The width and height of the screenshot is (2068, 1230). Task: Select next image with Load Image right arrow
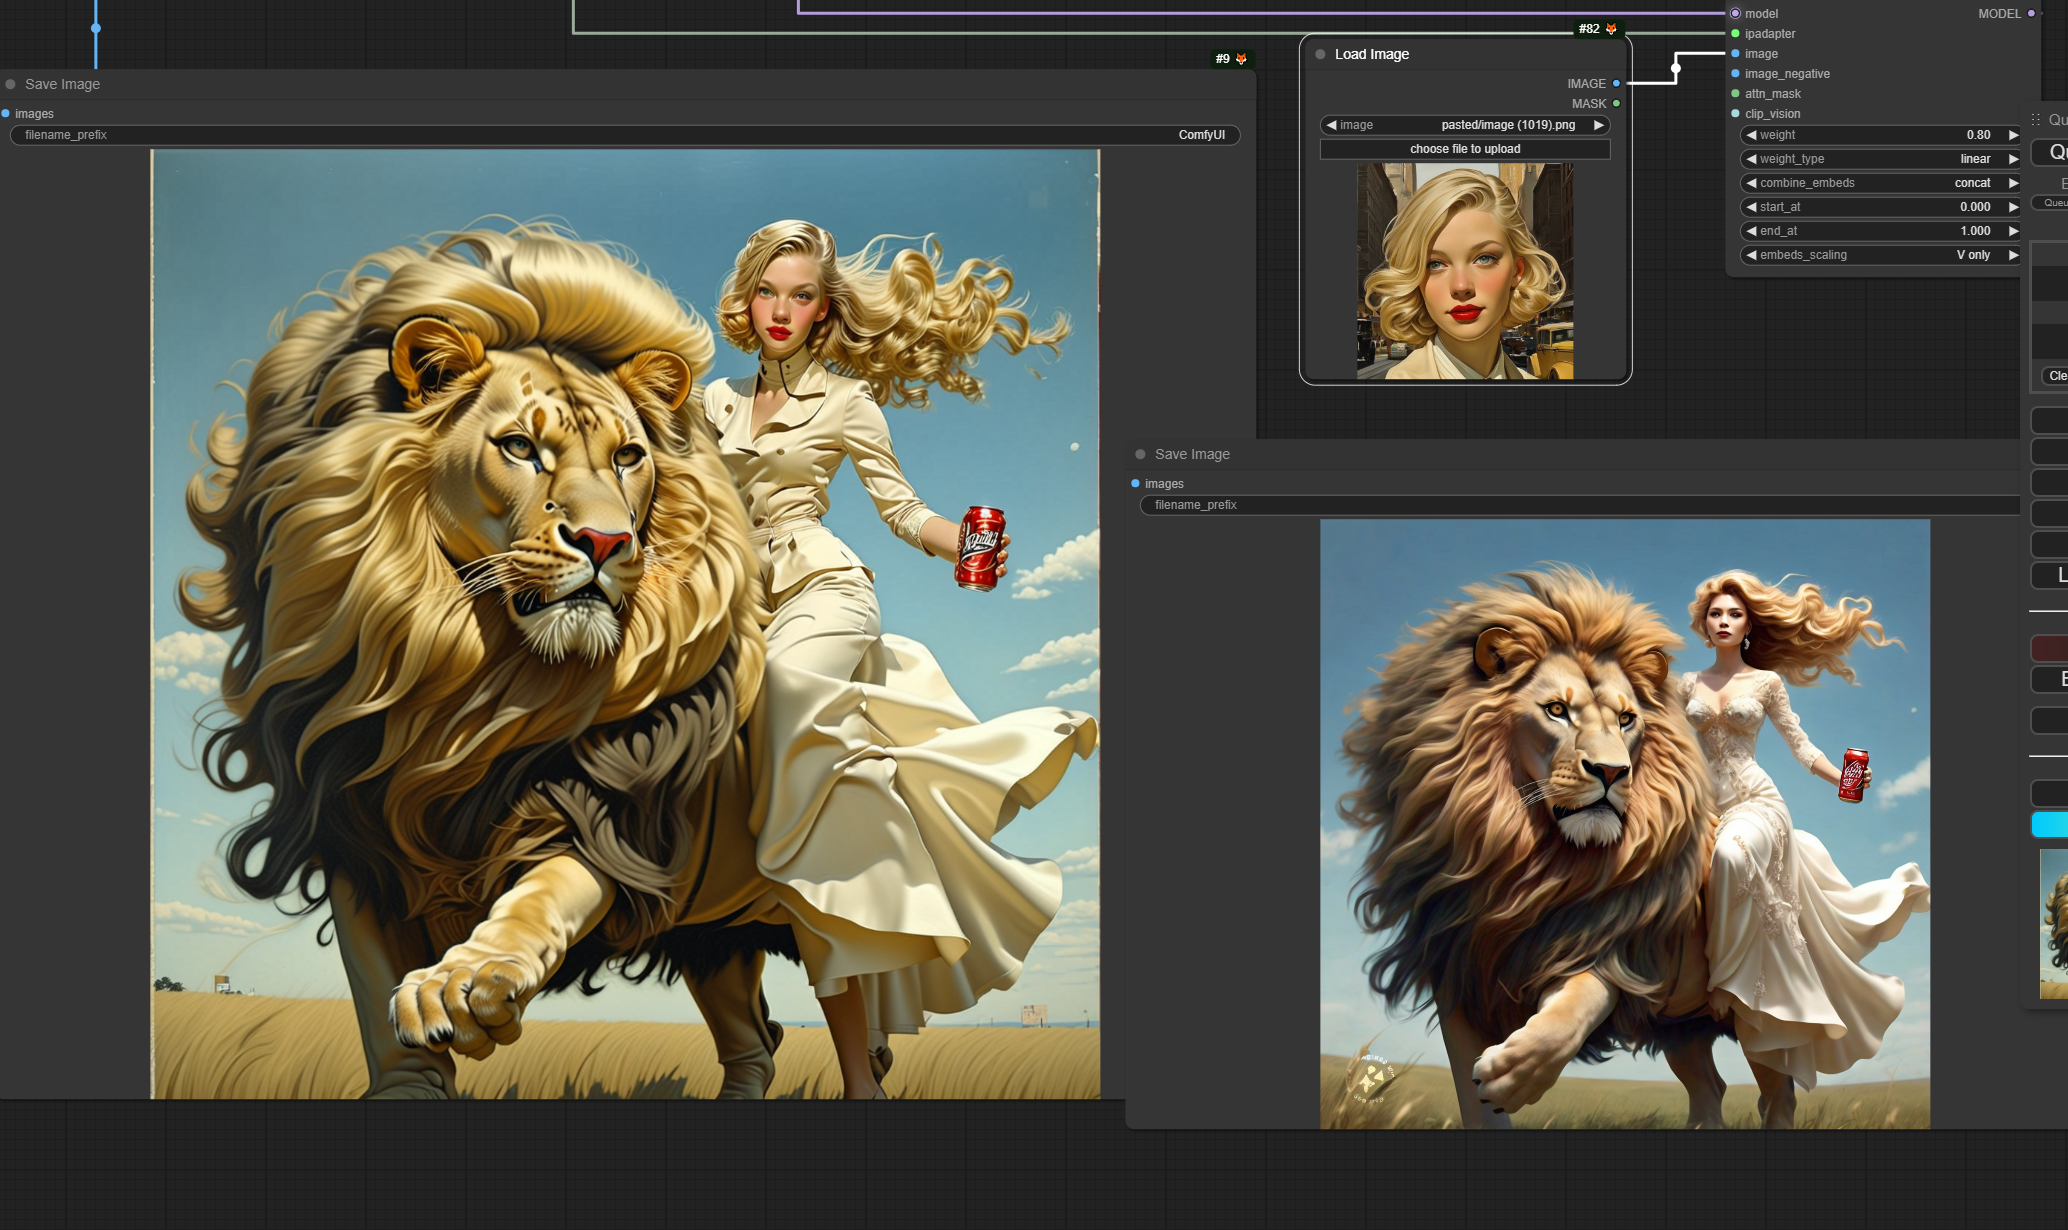(x=1599, y=125)
